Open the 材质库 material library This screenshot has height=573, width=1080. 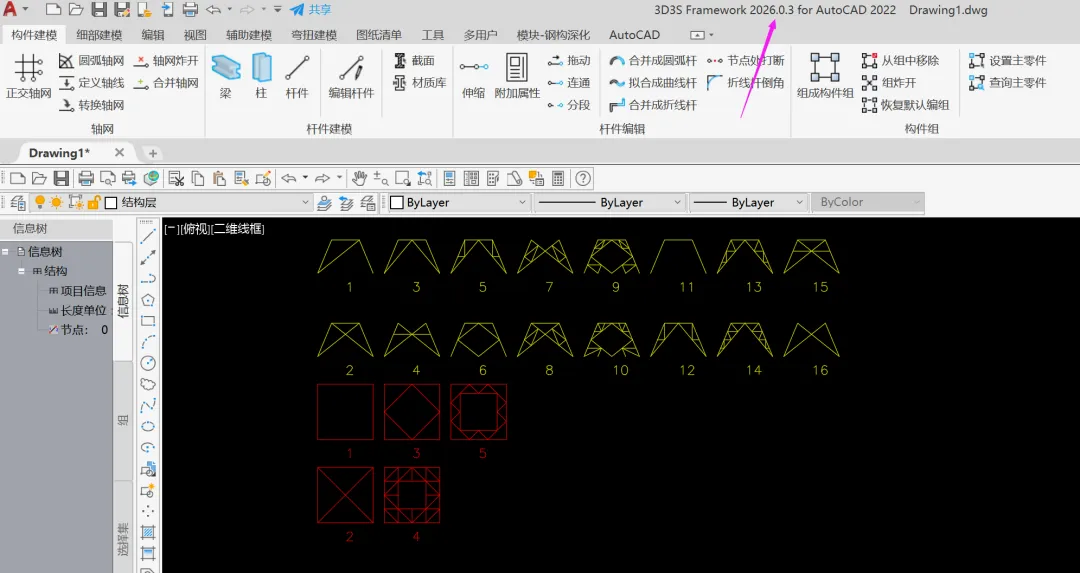(419, 83)
